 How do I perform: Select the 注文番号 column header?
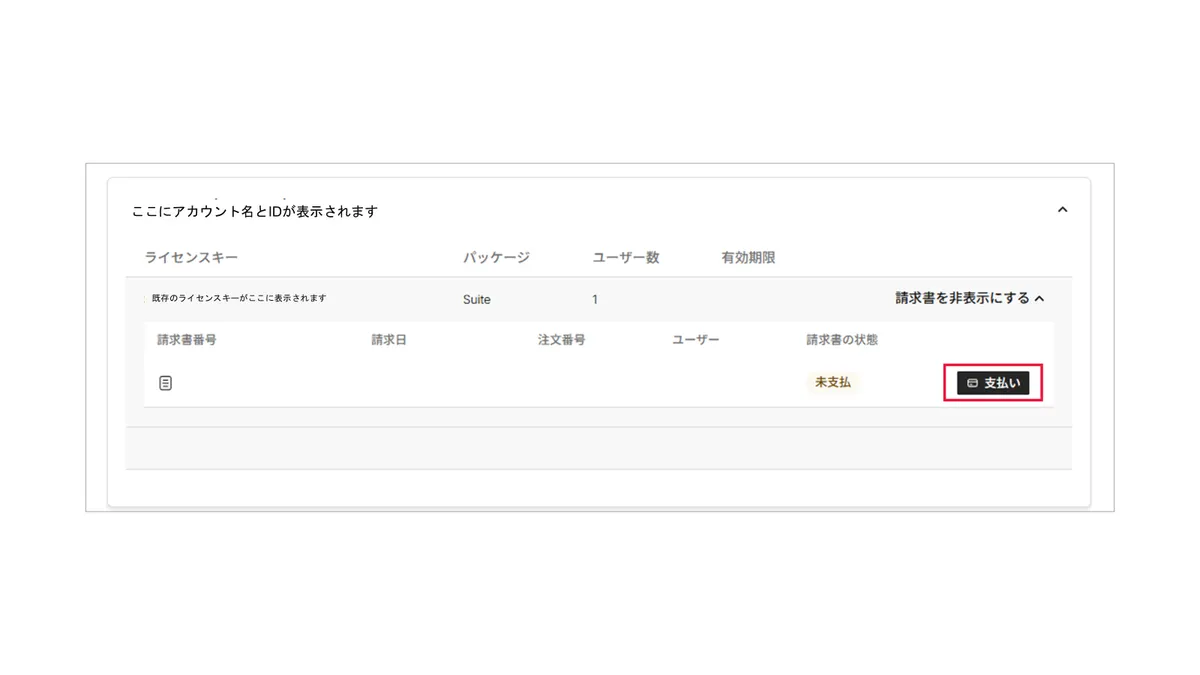[562, 340]
